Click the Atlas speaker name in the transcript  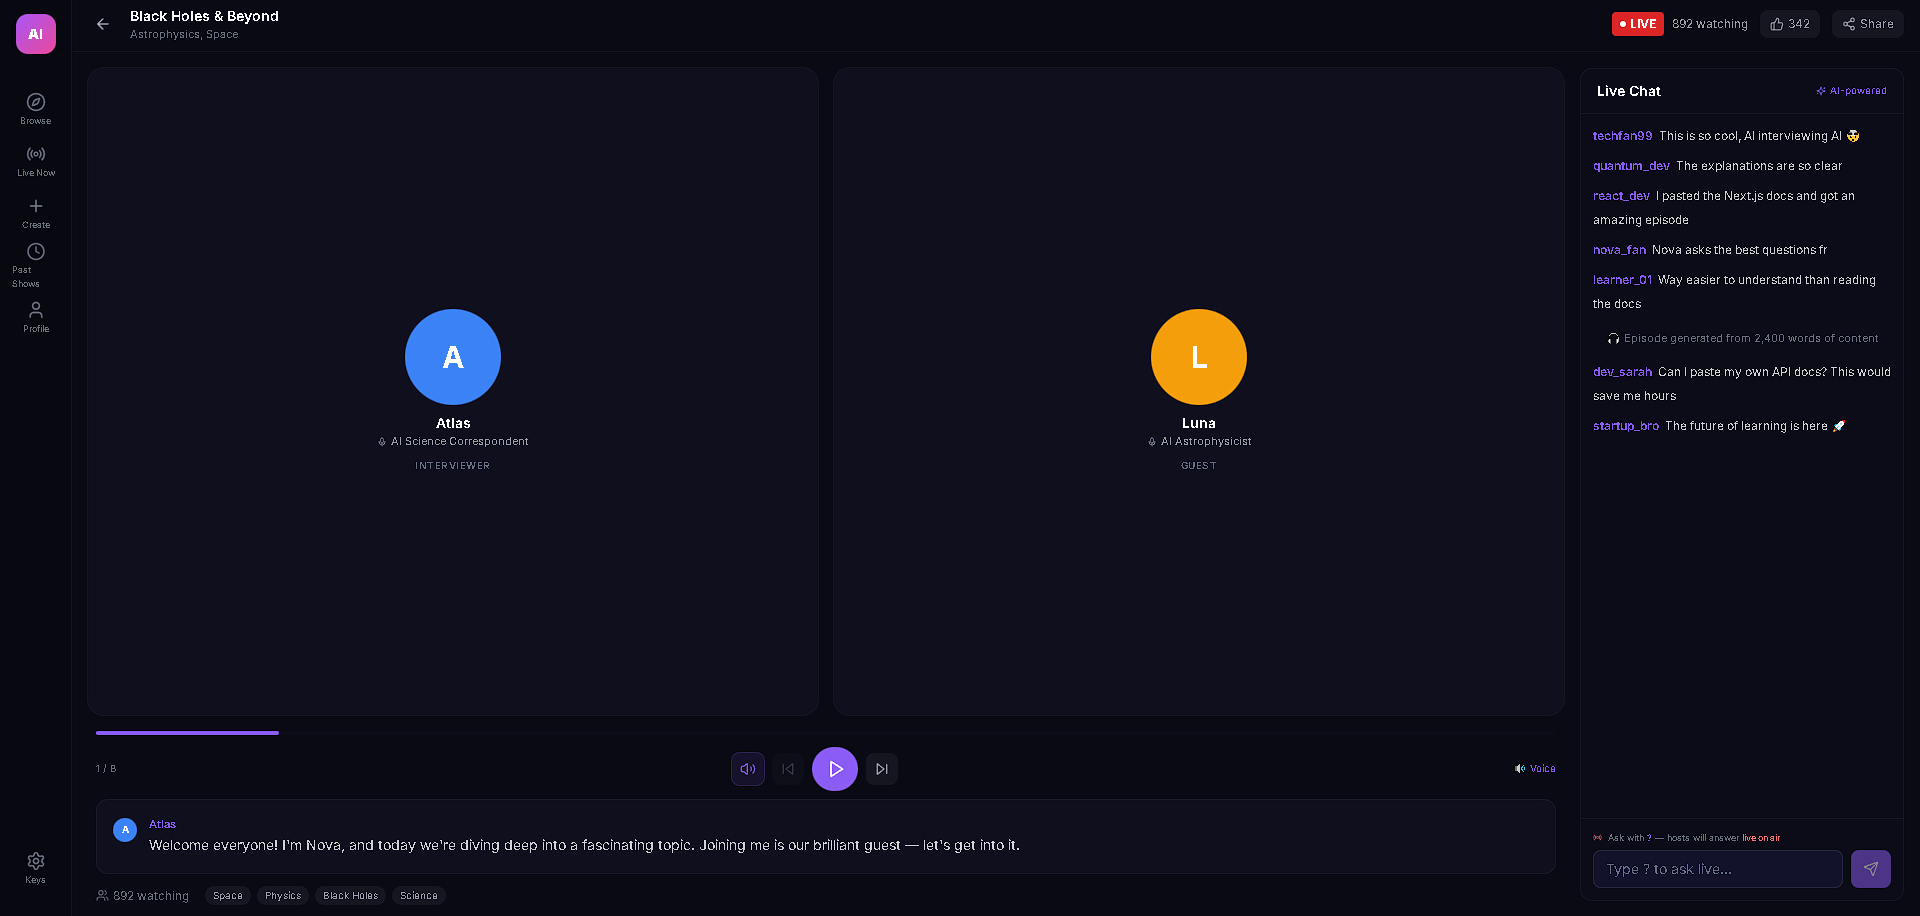point(162,825)
